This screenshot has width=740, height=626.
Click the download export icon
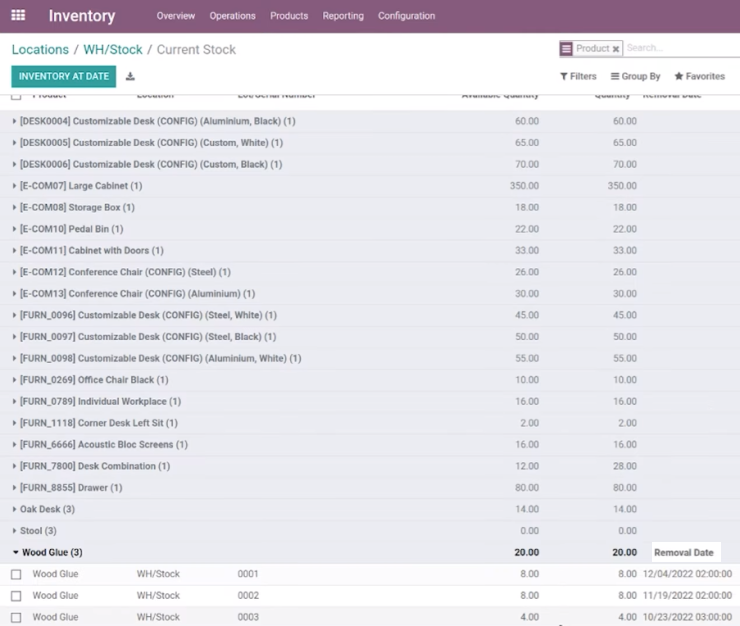click(130, 76)
